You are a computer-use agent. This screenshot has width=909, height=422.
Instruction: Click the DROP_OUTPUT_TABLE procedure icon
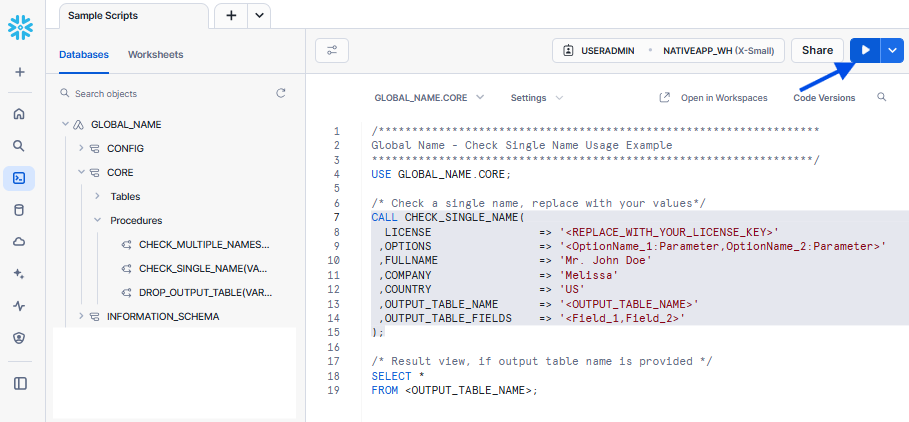126,293
